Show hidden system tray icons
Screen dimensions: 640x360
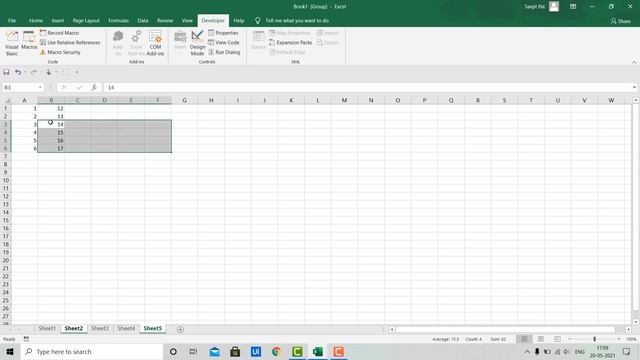(527, 351)
